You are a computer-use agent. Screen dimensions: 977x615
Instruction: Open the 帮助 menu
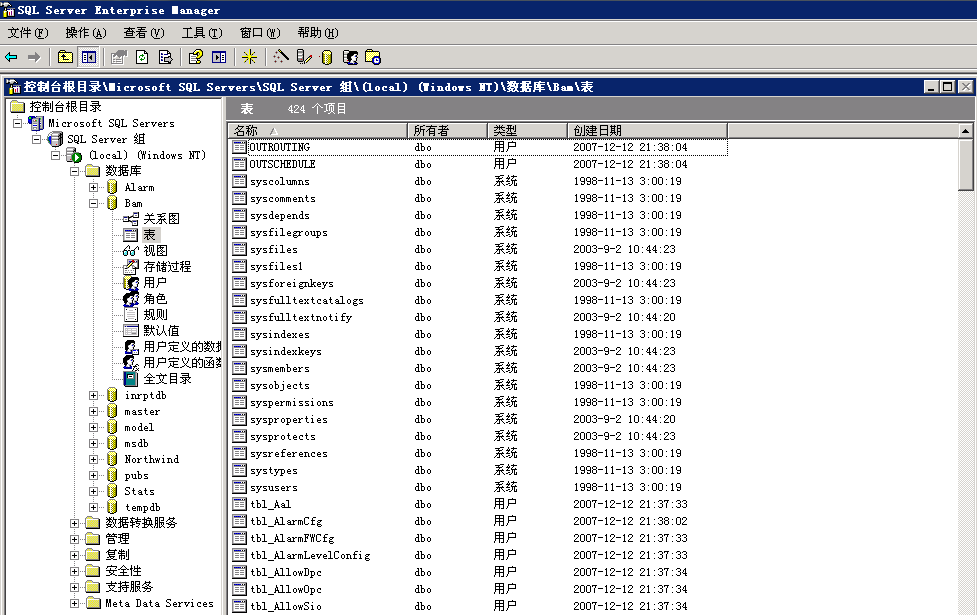click(x=318, y=33)
